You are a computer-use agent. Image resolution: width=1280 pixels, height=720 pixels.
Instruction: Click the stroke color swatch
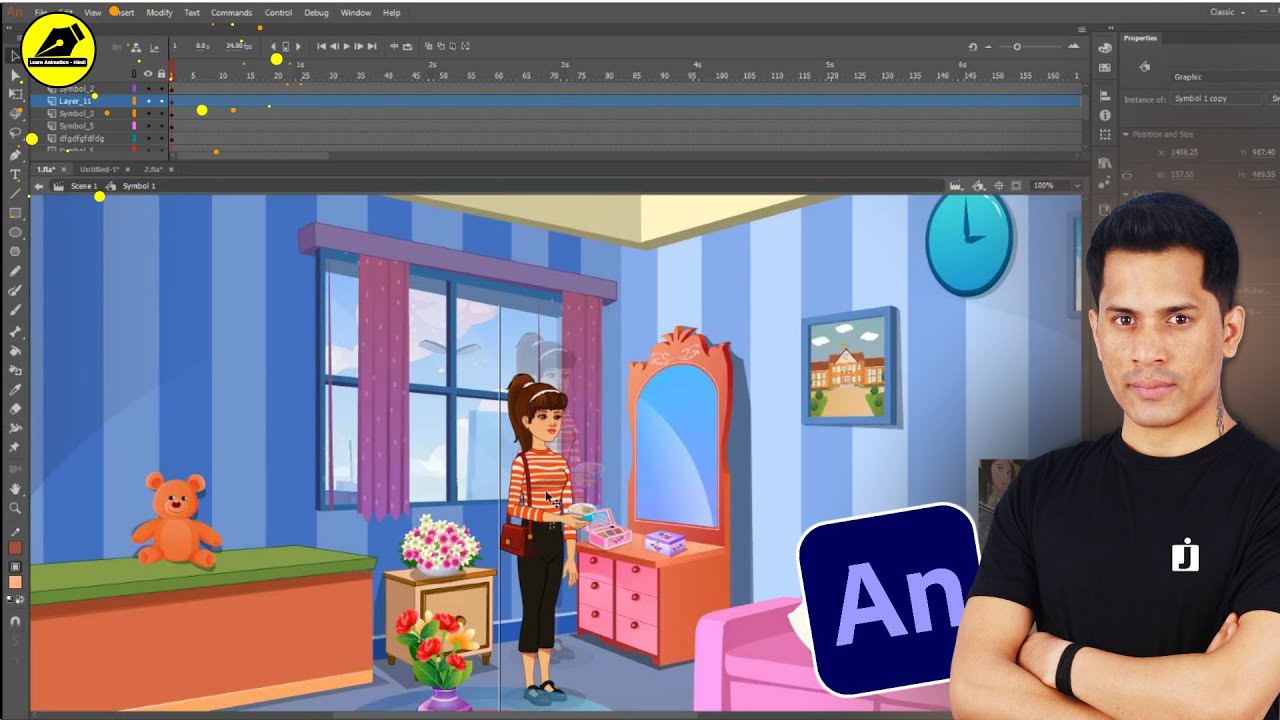[15, 548]
